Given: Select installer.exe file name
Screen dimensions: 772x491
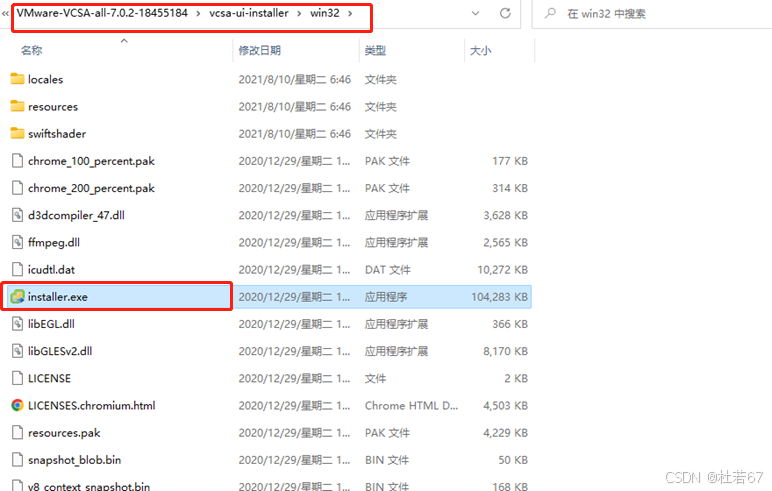Looking at the screenshot, I should coord(58,297).
